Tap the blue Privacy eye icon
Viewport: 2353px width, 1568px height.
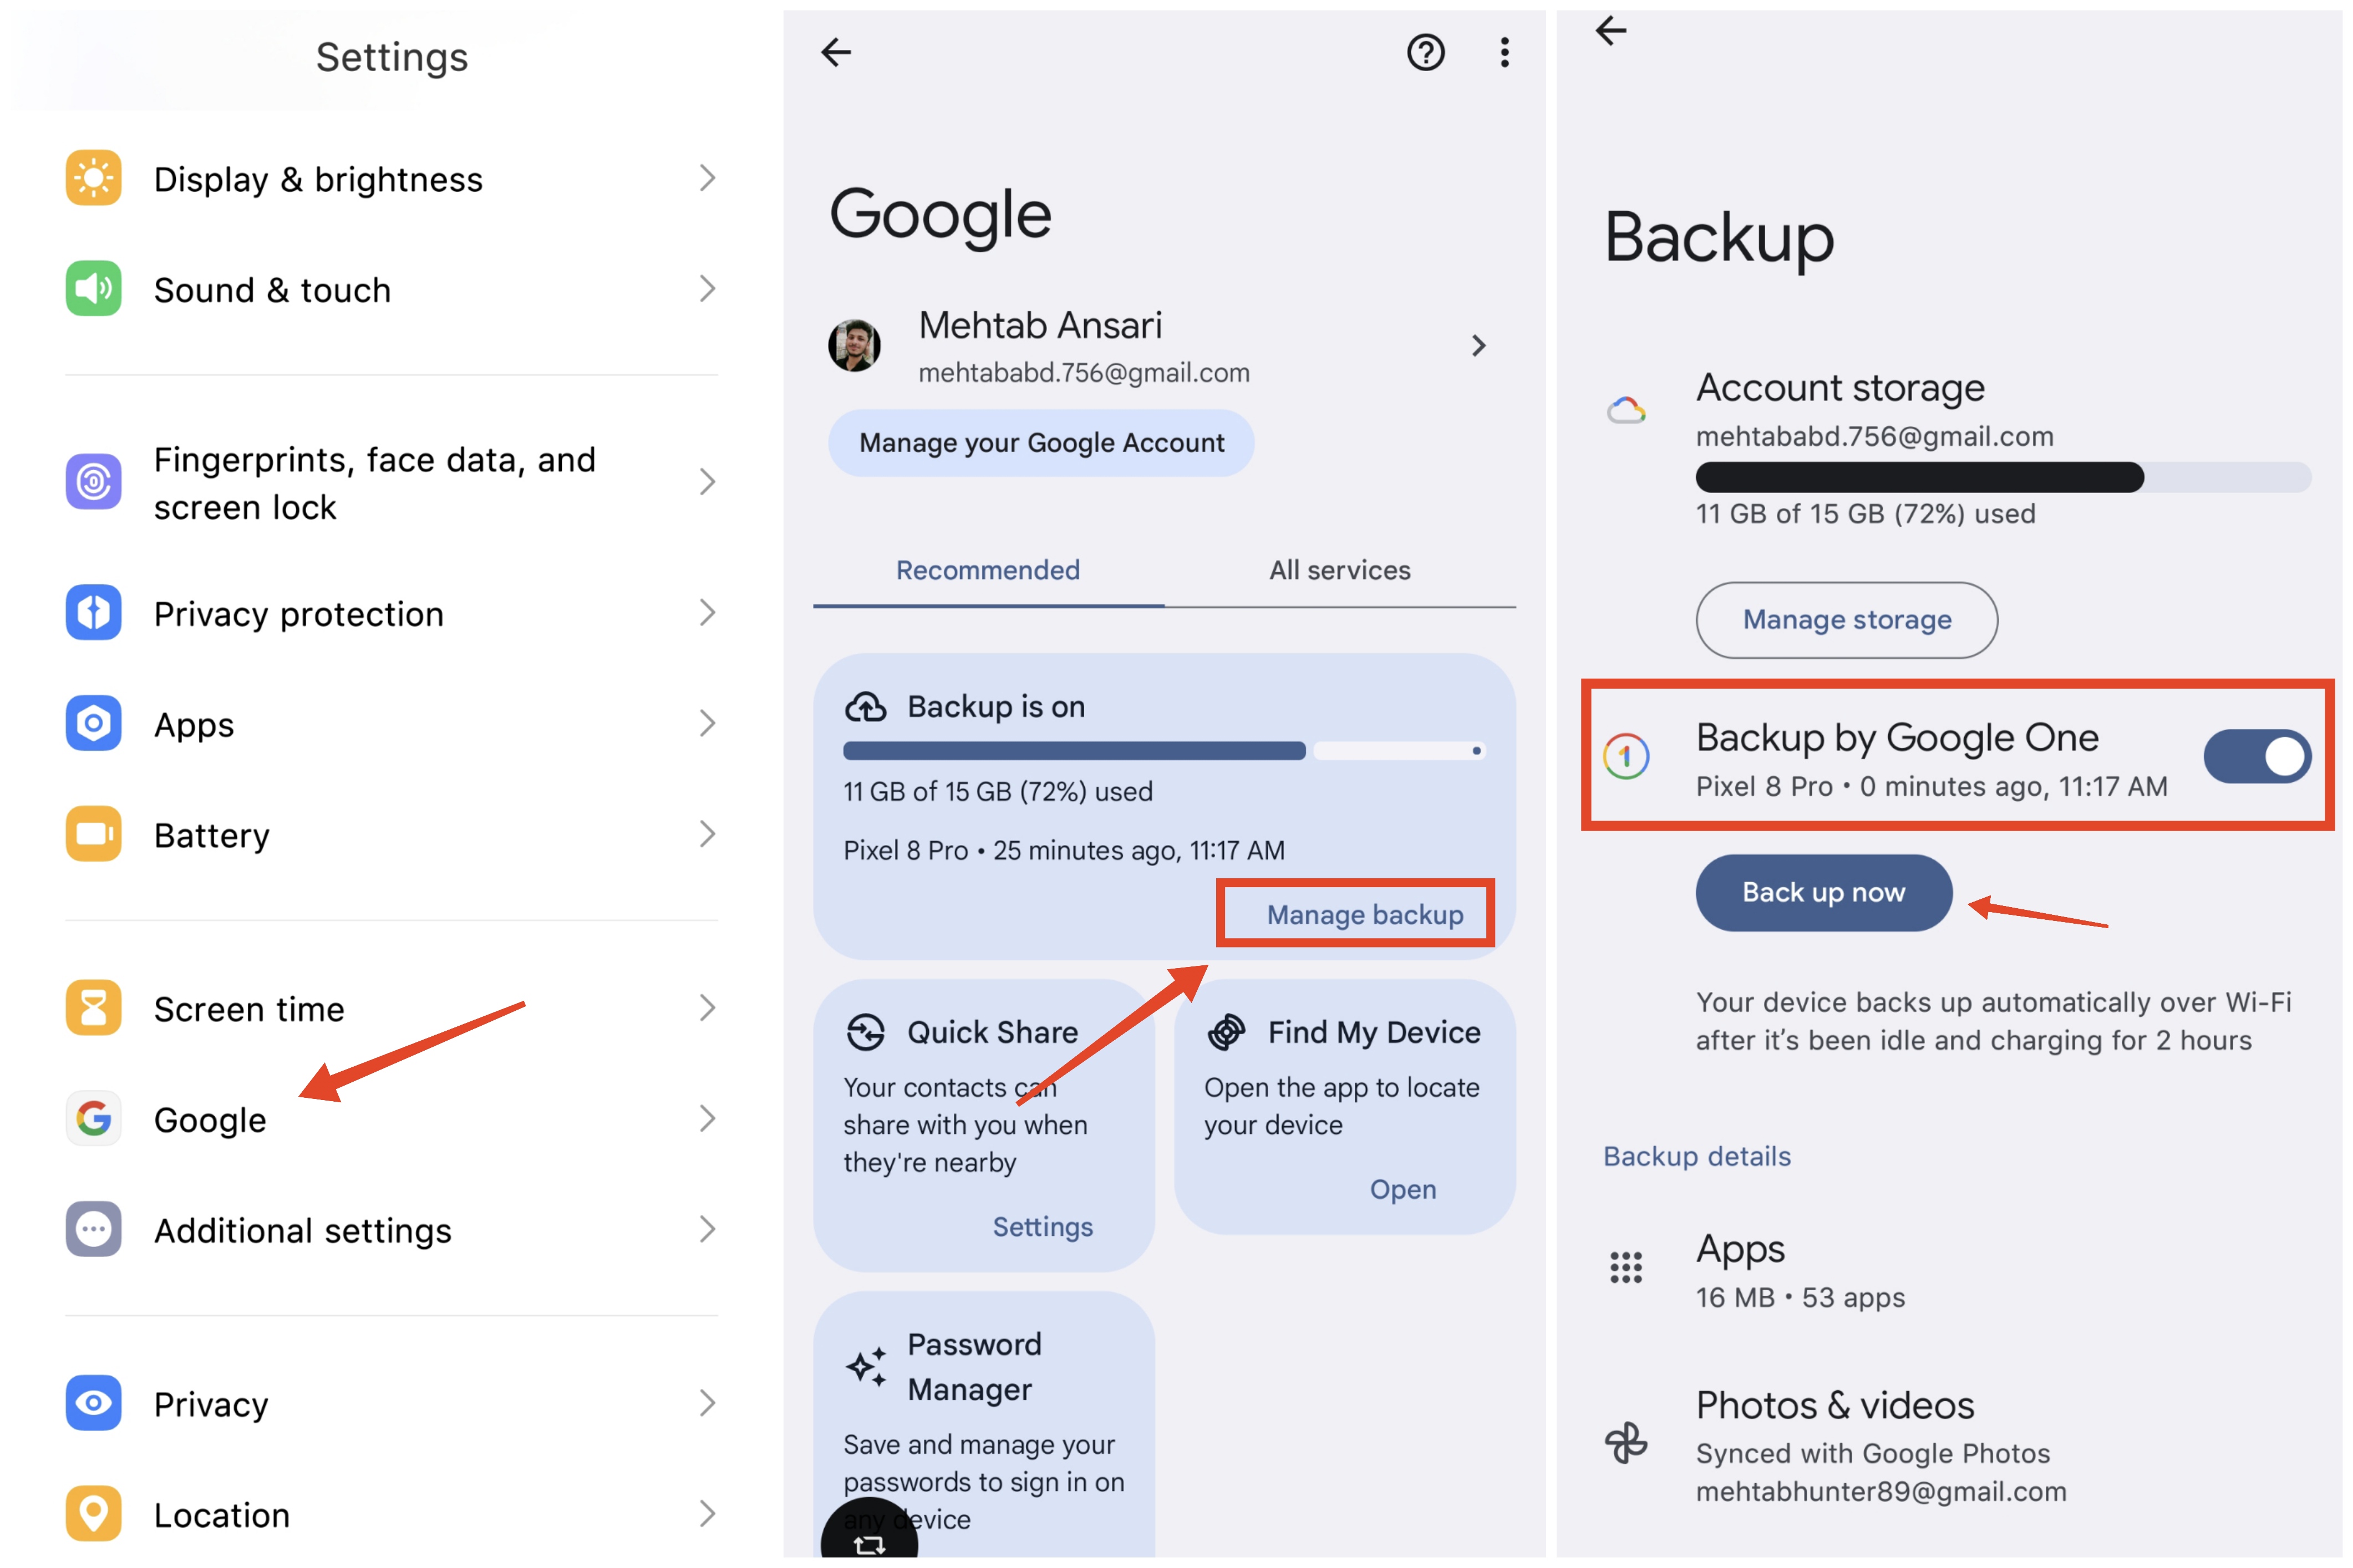point(93,1403)
